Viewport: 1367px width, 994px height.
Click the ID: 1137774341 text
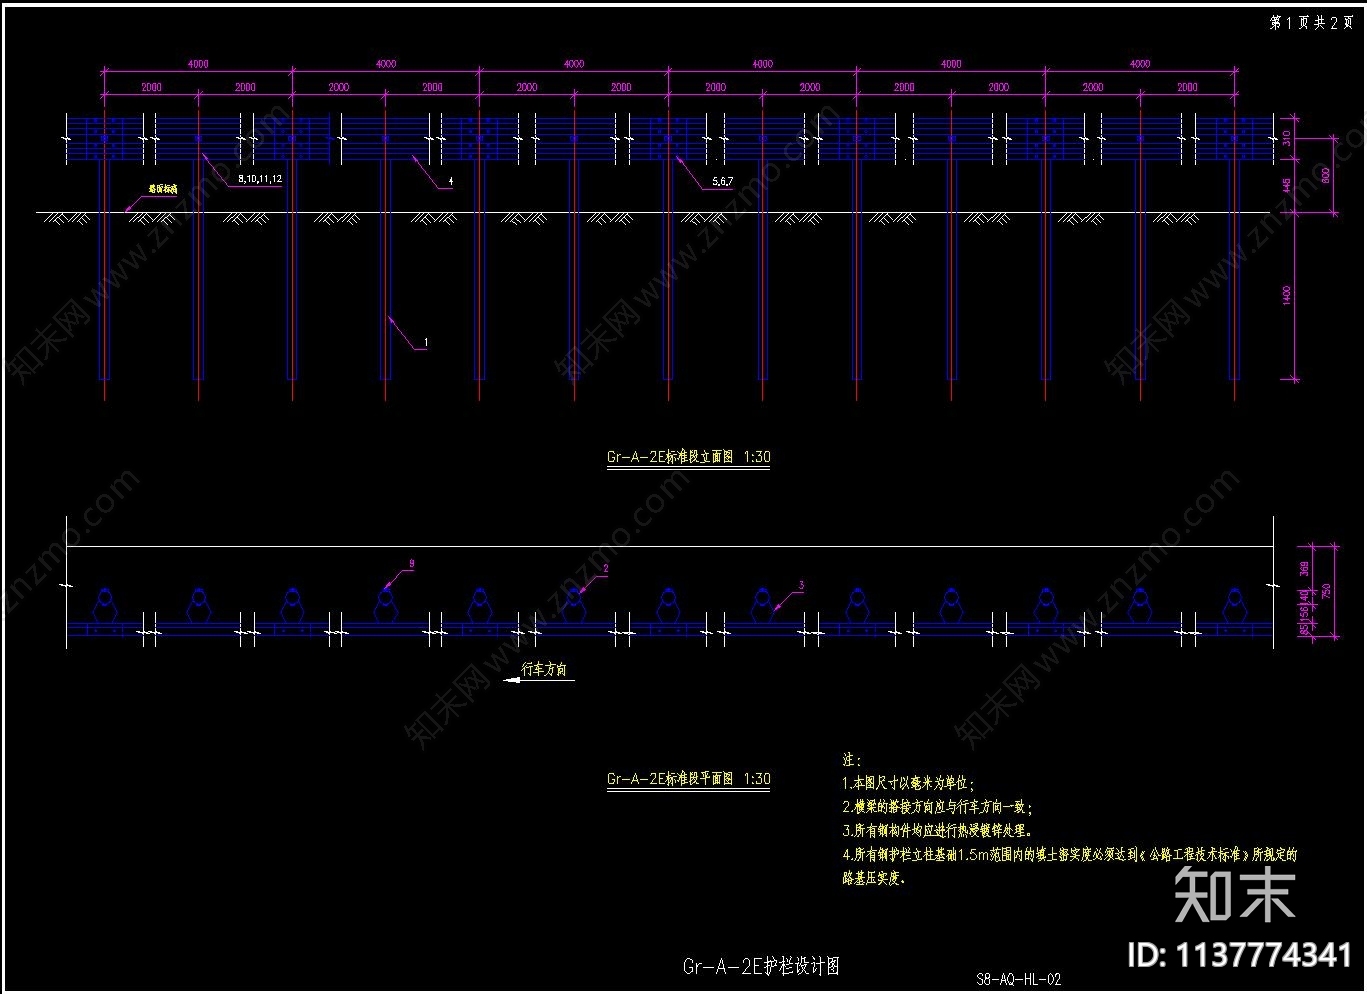click(x=1239, y=955)
